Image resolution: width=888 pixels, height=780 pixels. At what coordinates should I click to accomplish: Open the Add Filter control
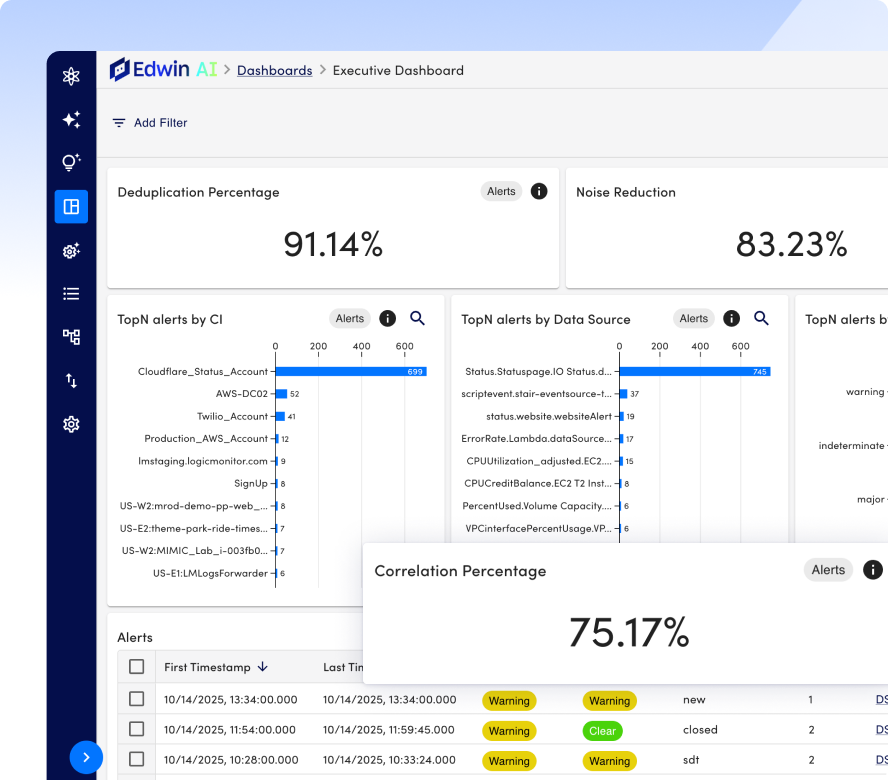tap(149, 123)
